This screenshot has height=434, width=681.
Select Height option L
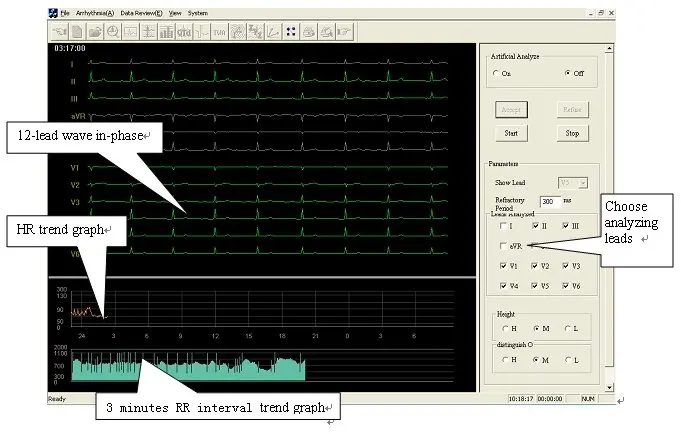click(568, 328)
